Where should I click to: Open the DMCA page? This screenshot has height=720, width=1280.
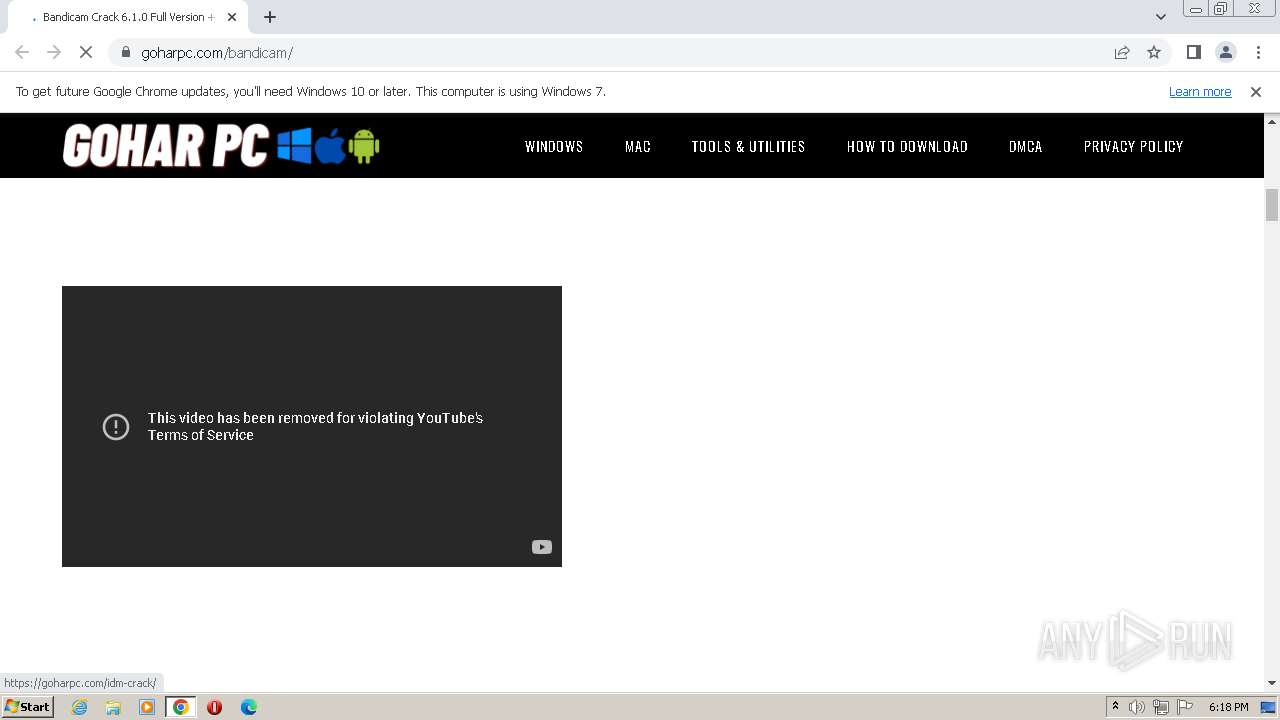[x=1026, y=146]
